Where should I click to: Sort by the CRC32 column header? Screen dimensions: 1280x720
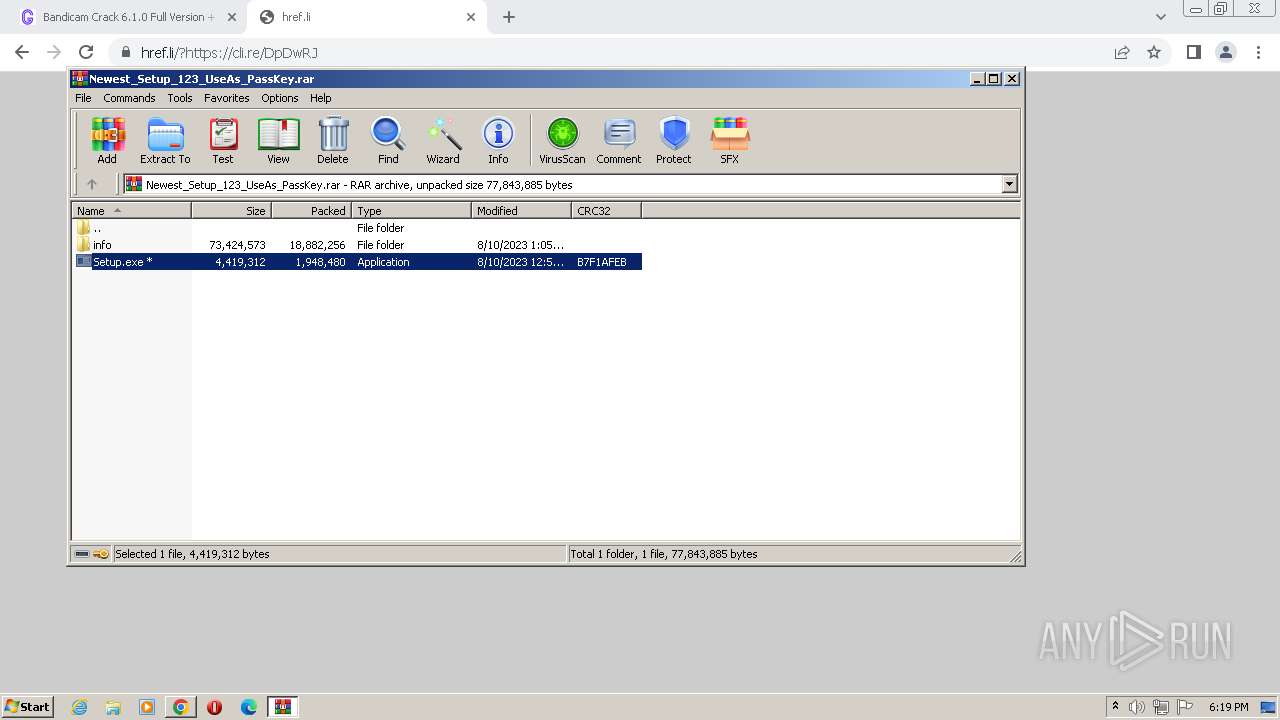tap(606, 211)
